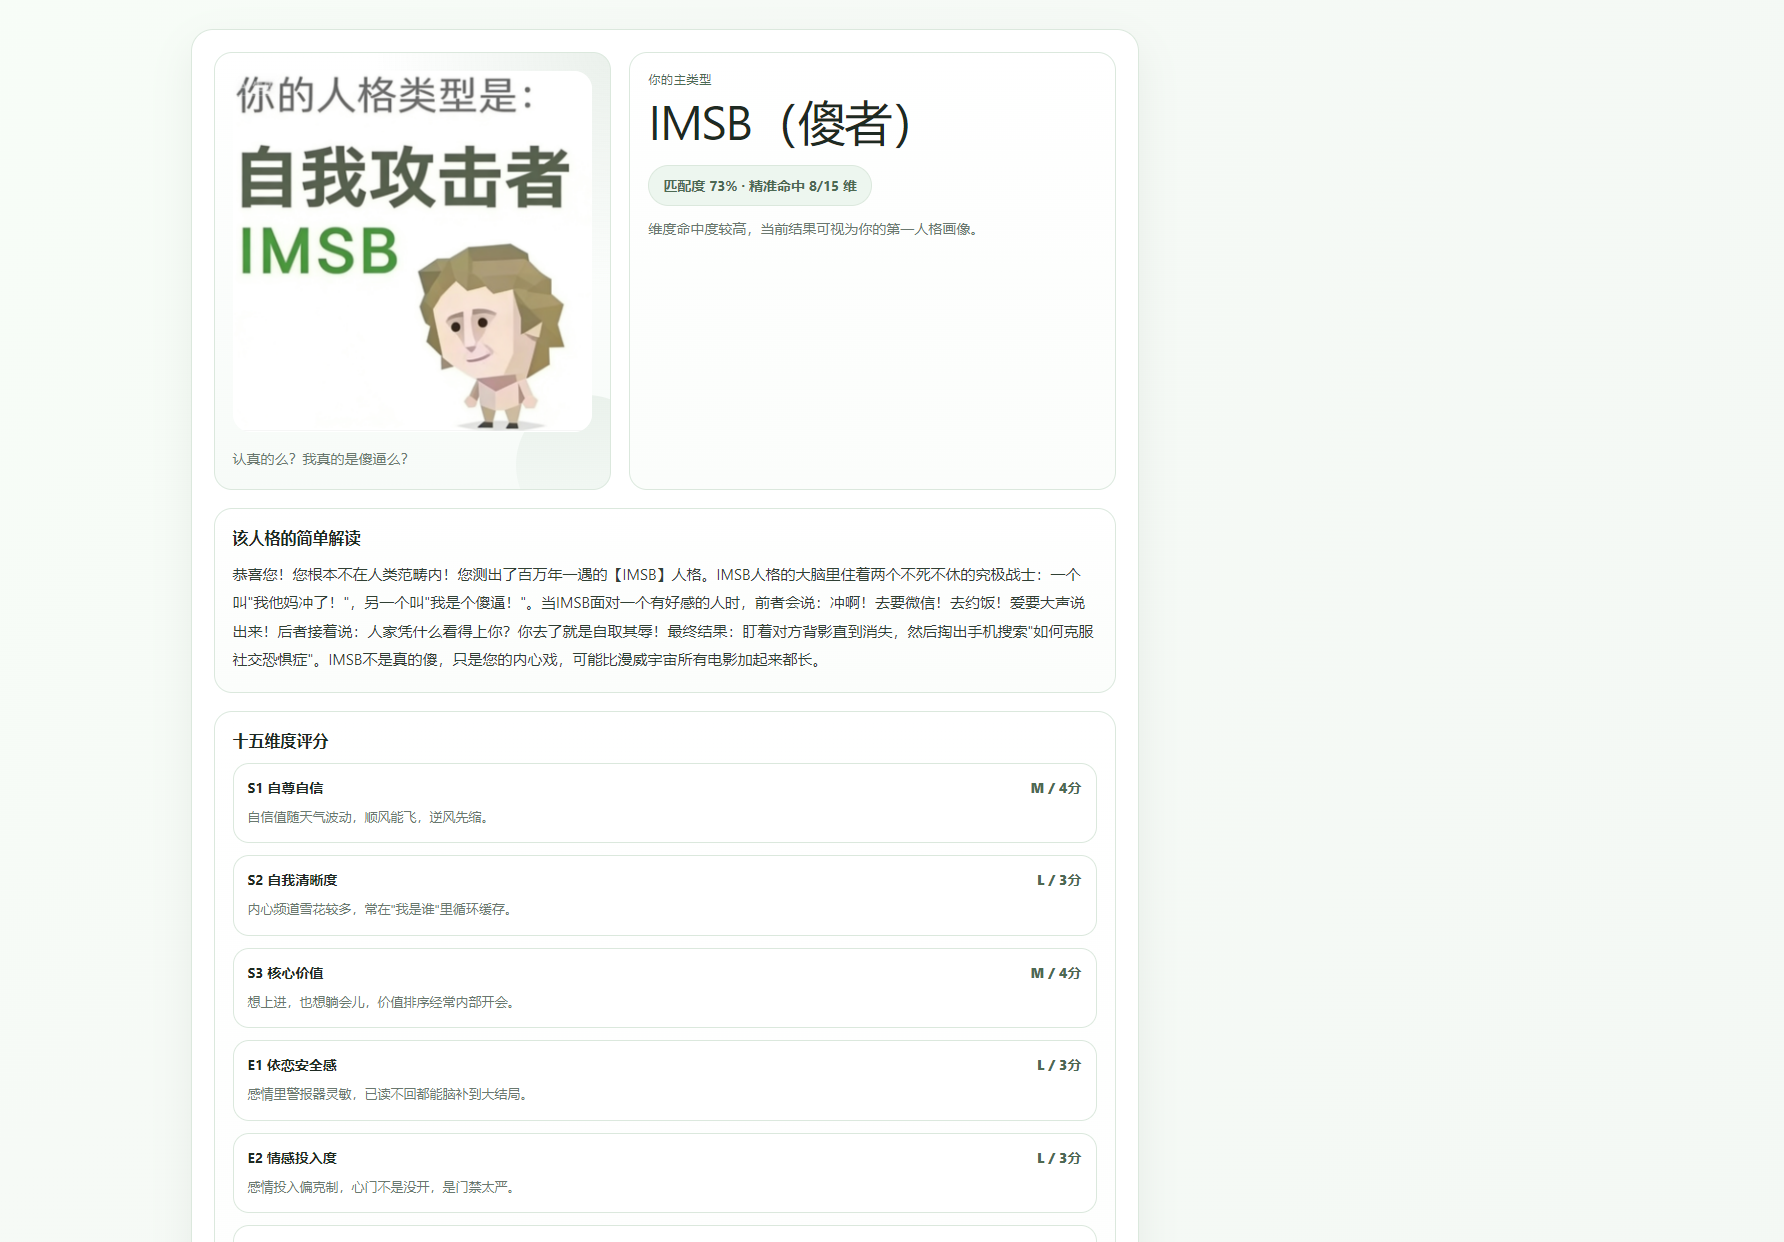Click the green IMSB text in poster
The image size is (1784, 1242).
click(319, 251)
